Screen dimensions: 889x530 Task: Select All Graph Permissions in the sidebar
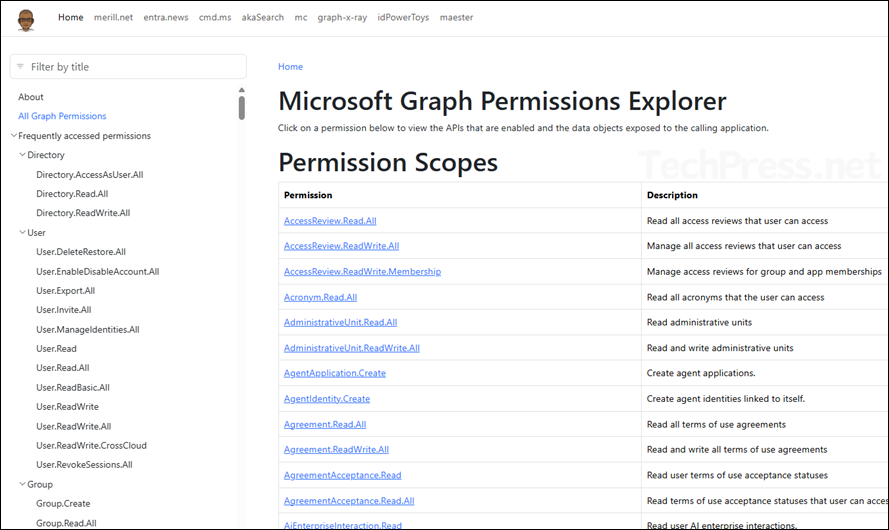pos(62,117)
